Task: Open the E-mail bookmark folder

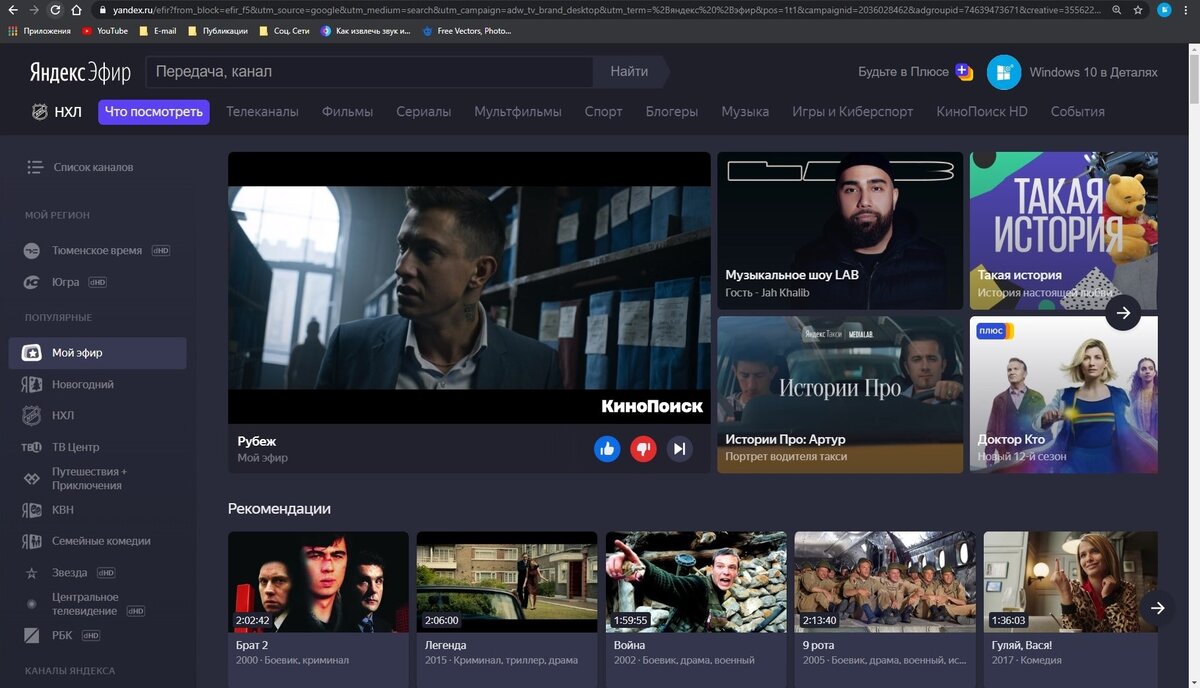Action: 158,31
